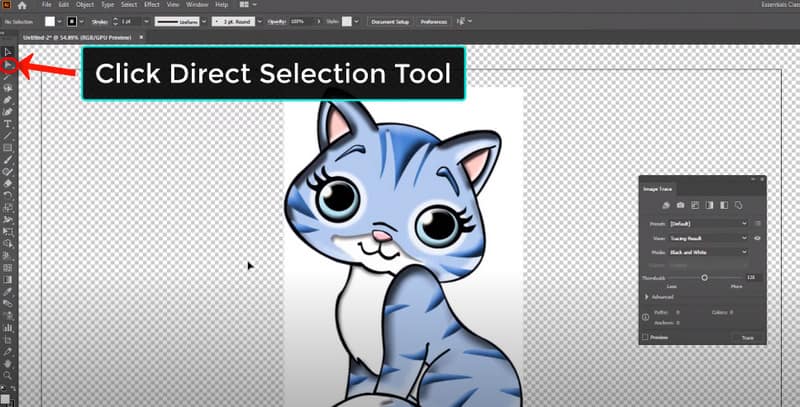Select the Gradient tool
Image resolution: width=800 pixels, height=407 pixels.
click(x=8, y=279)
